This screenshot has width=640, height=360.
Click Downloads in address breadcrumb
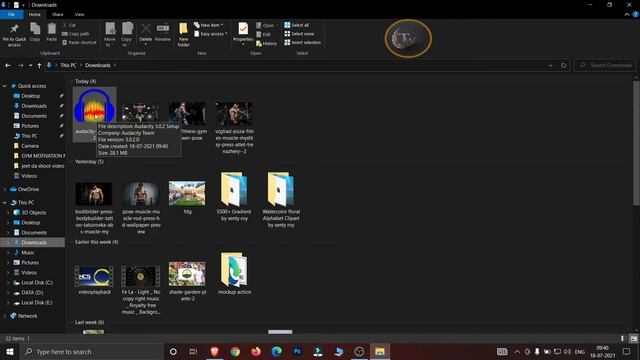click(98, 65)
